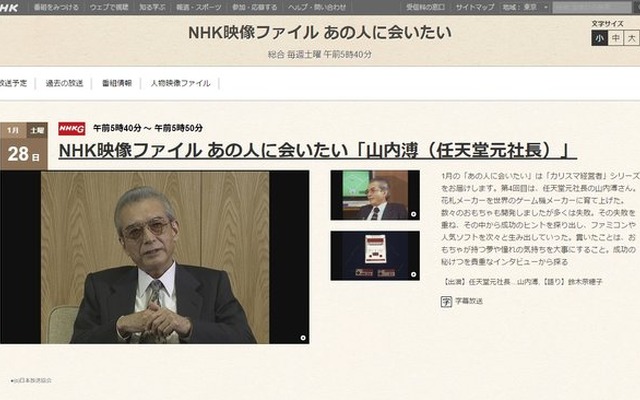Open the ウェブで視聴 menu
Viewport: 640px width, 400px height.
(109, 7)
